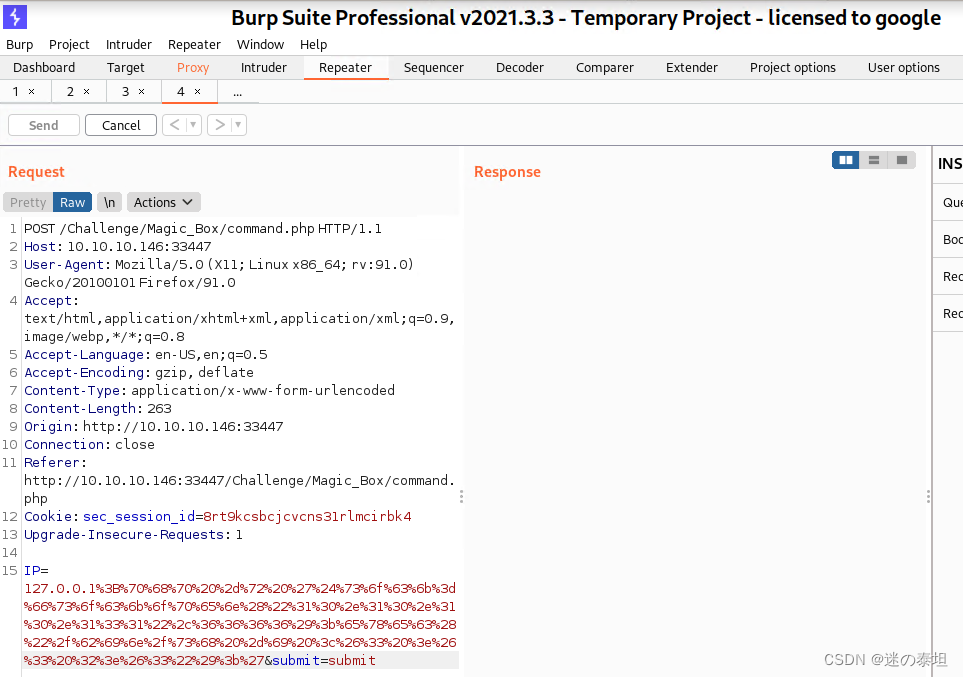Open the Project menu
963x677 pixels.
[x=69, y=45]
